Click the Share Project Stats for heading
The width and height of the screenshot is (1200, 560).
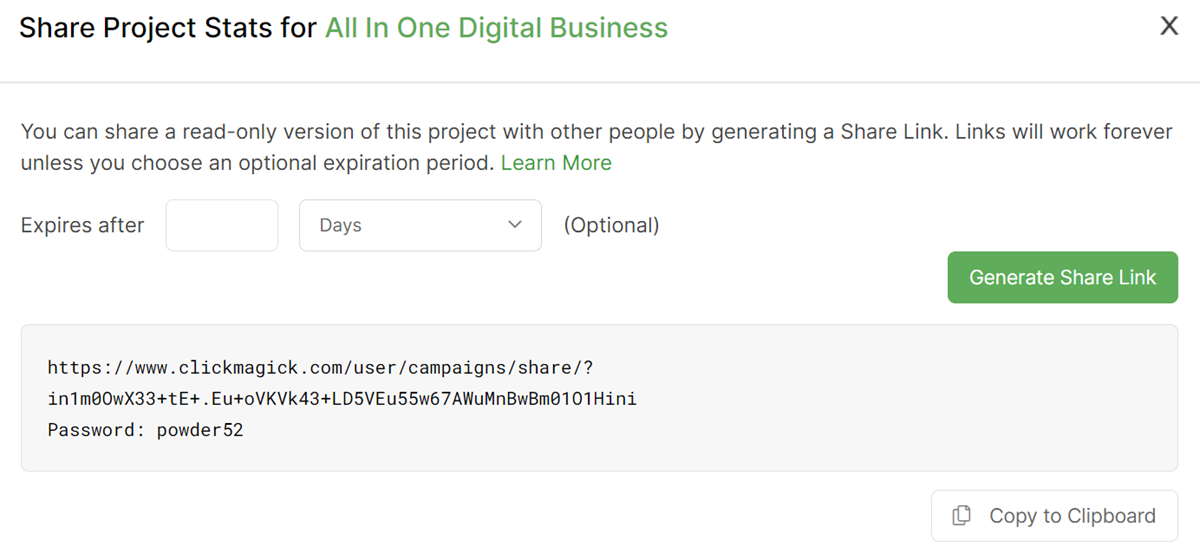[x=168, y=27]
